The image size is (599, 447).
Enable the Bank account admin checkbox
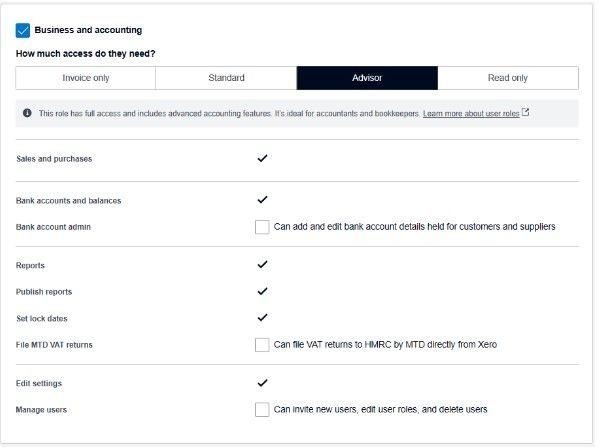click(x=262, y=227)
